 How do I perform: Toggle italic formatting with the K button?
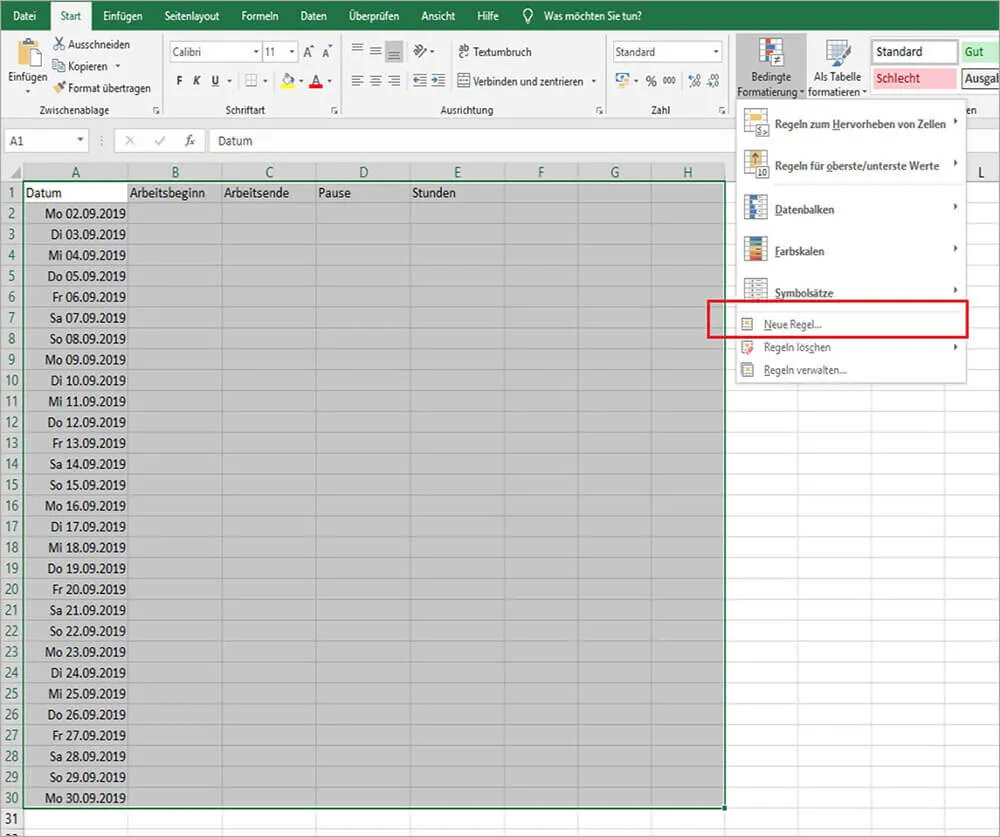196,80
